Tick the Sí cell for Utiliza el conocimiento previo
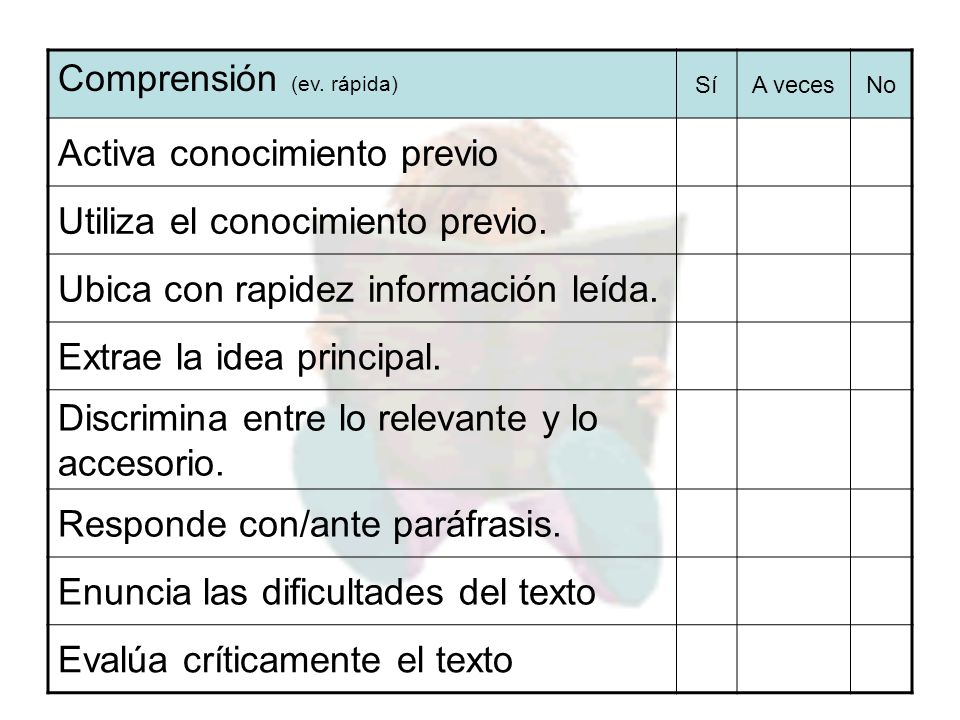960x720 pixels. coord(707,220)
